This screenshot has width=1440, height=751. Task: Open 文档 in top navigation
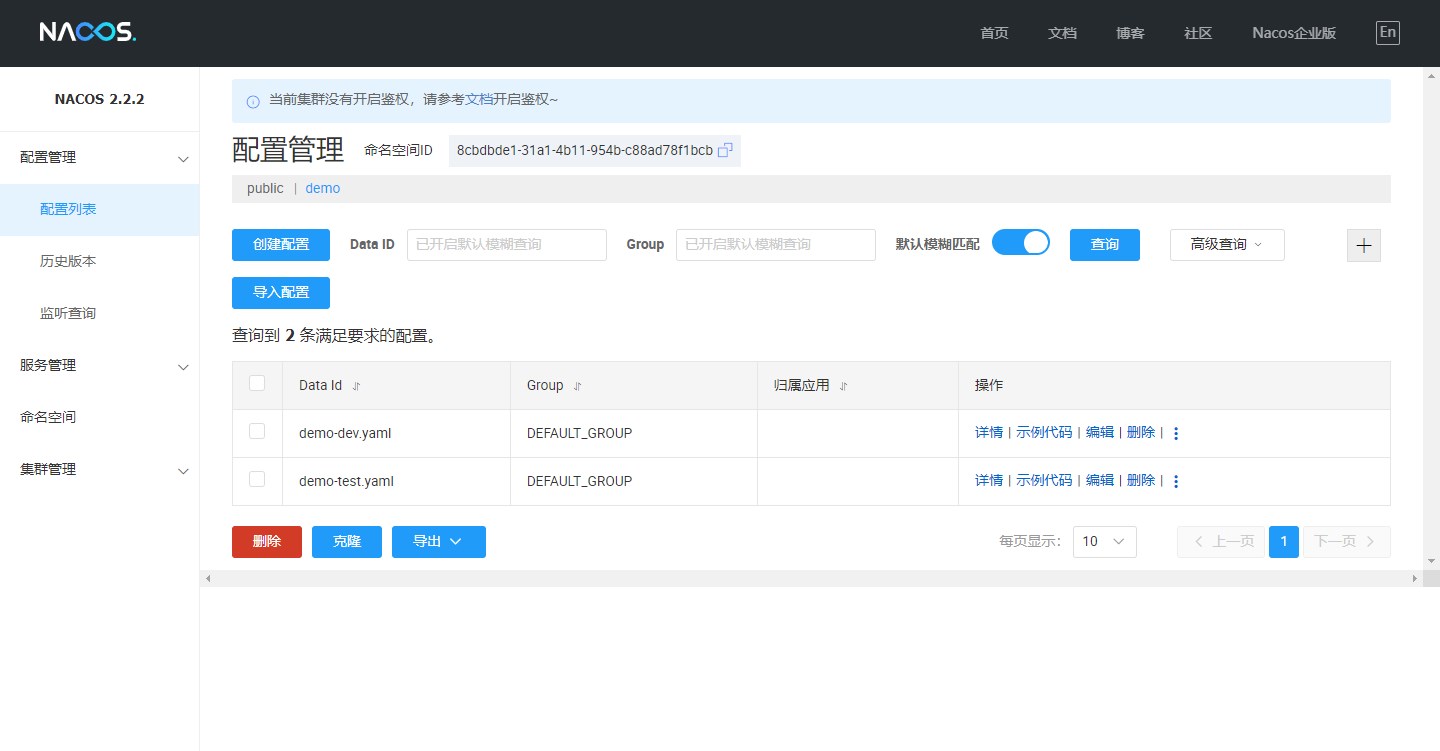pyautogui.click(x=1062, y=33)
